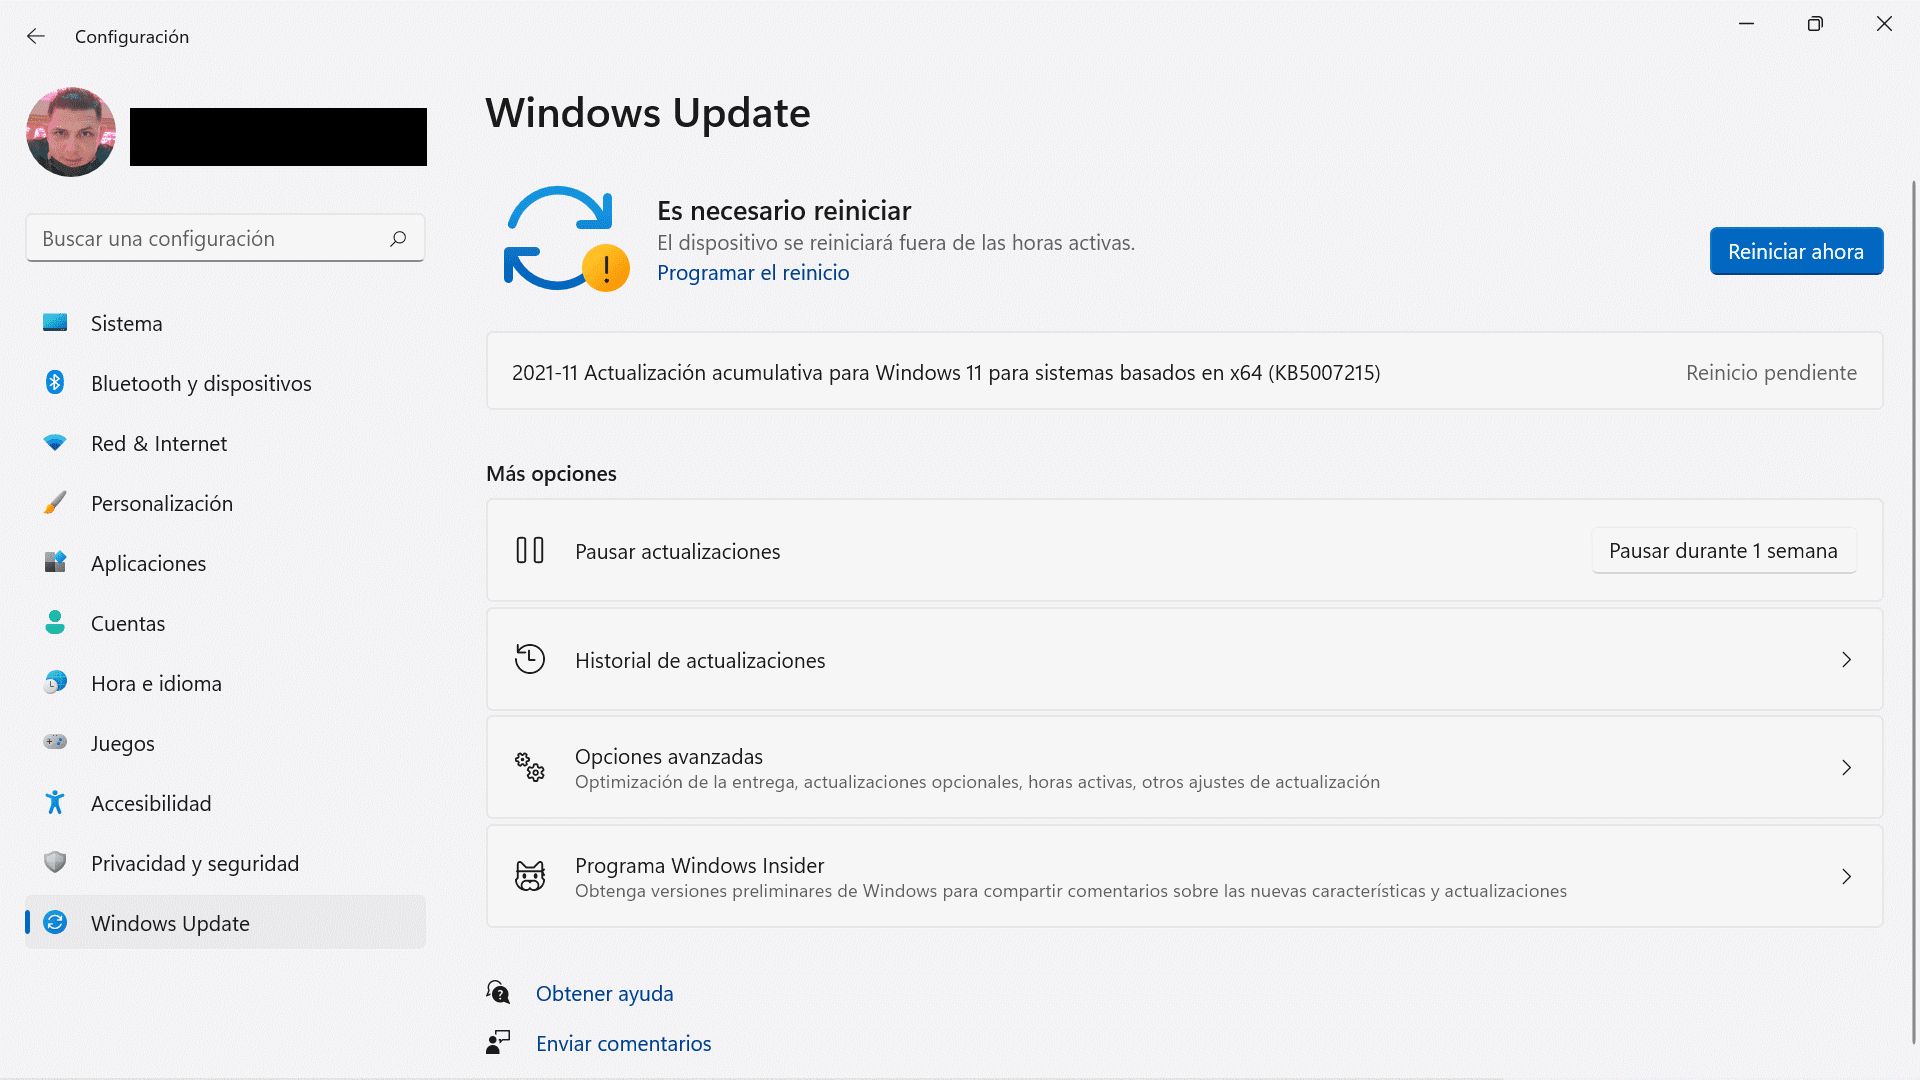Click the Reinicio pendiente status text
Image resolution: width=1920 pixels, height=1080 pixels.
(x=1771, y=373)
